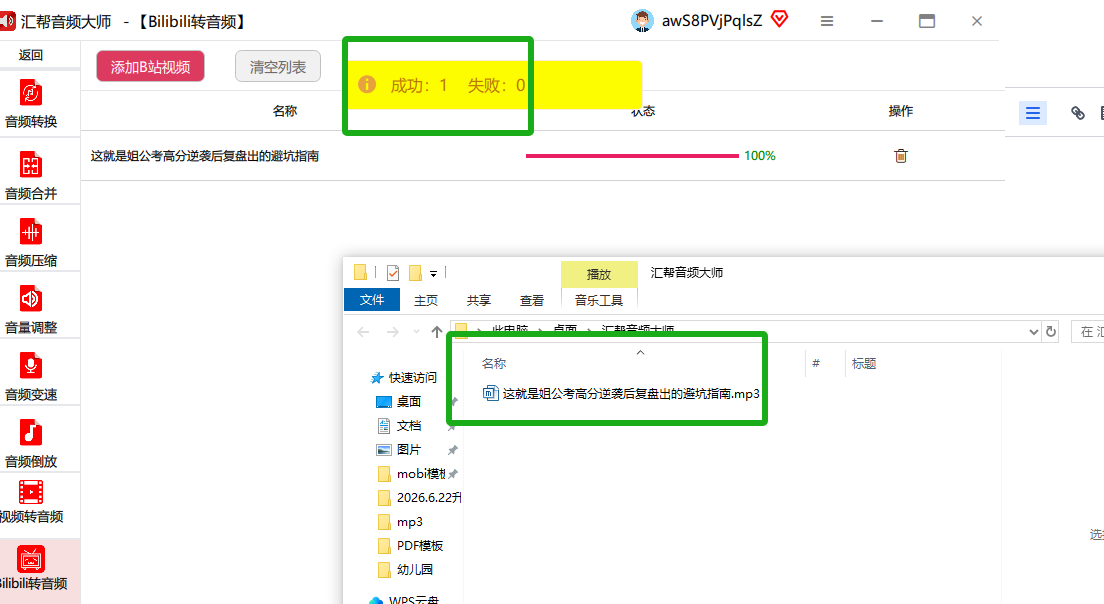This screenshot has width=1104, height=604.
Task: Click the 汇帮音频大师 app logo icon
Action: 7,21
